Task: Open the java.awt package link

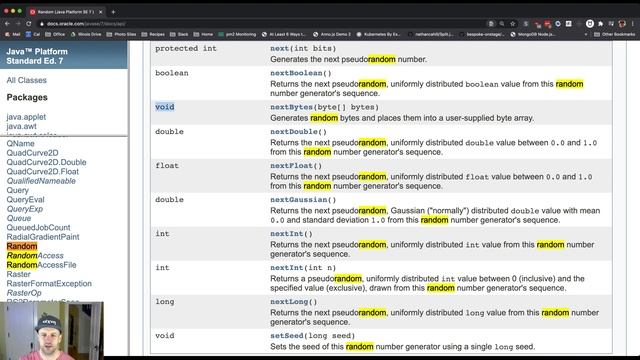Action: [22, 126]
